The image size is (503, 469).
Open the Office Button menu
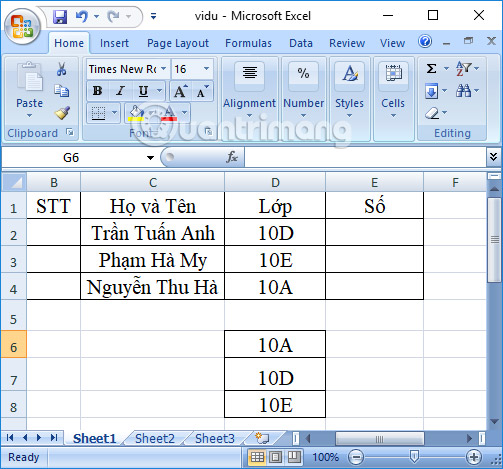point(22,26)
